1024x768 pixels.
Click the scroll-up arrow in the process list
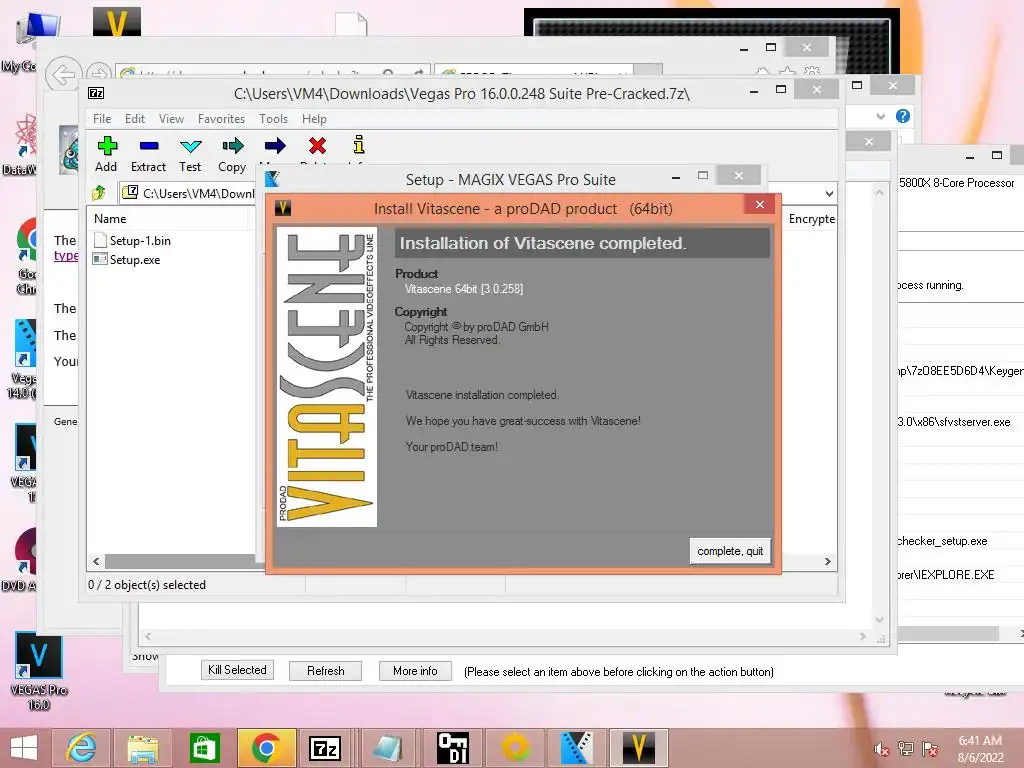click(880, 192)
